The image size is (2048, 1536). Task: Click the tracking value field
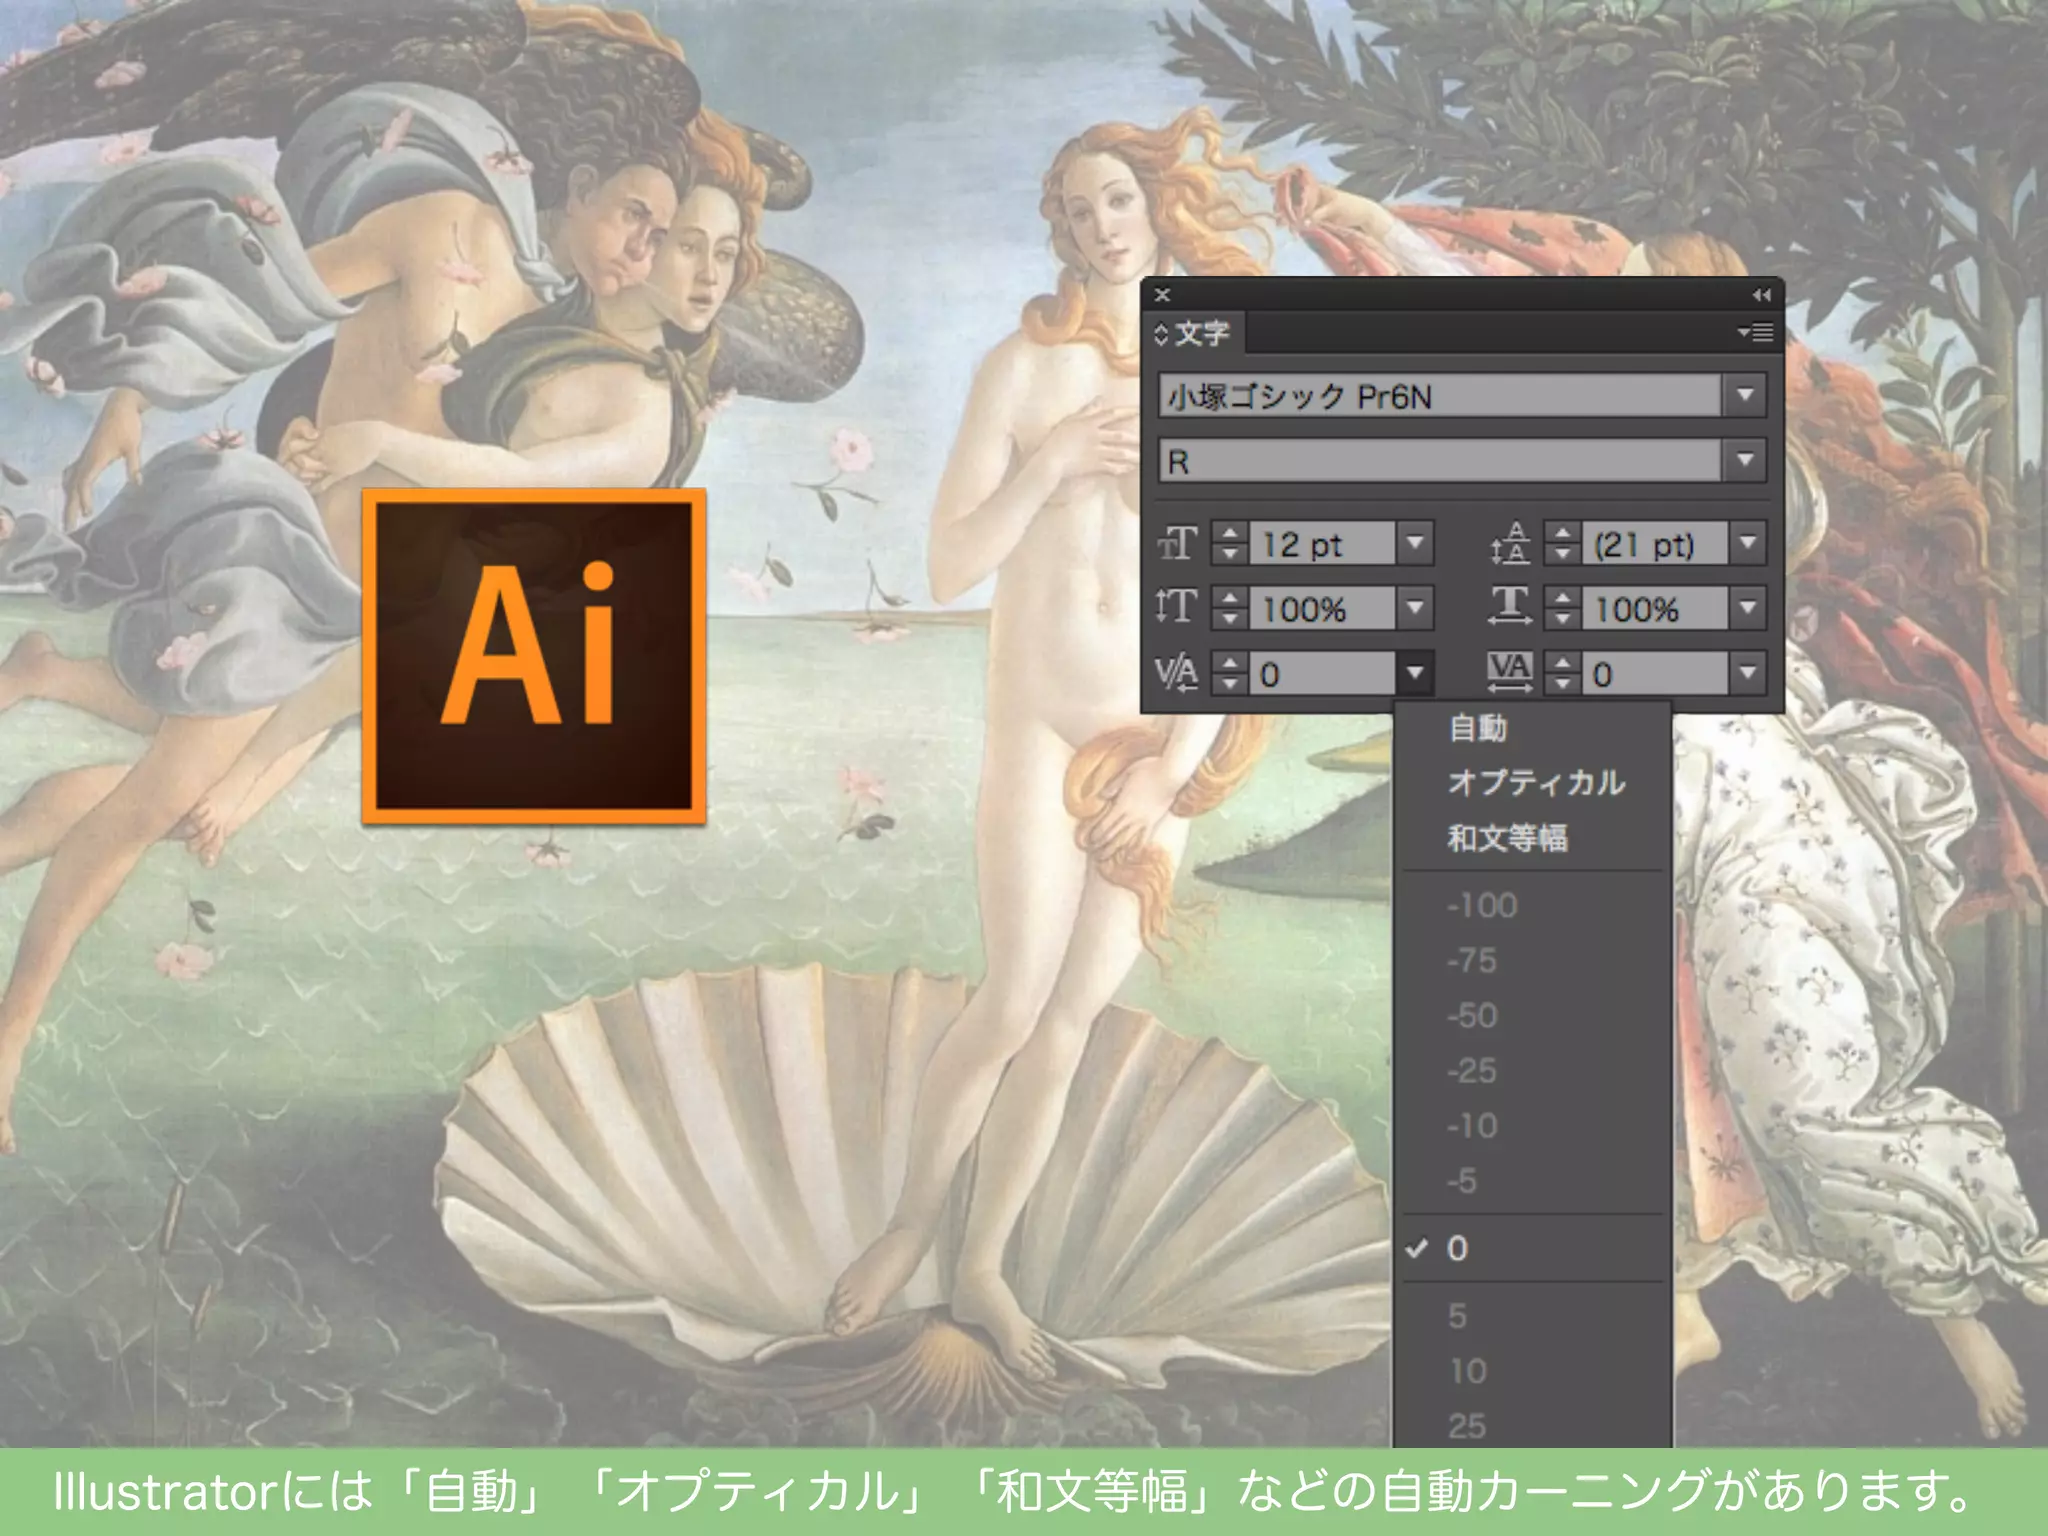point(1655,673)
